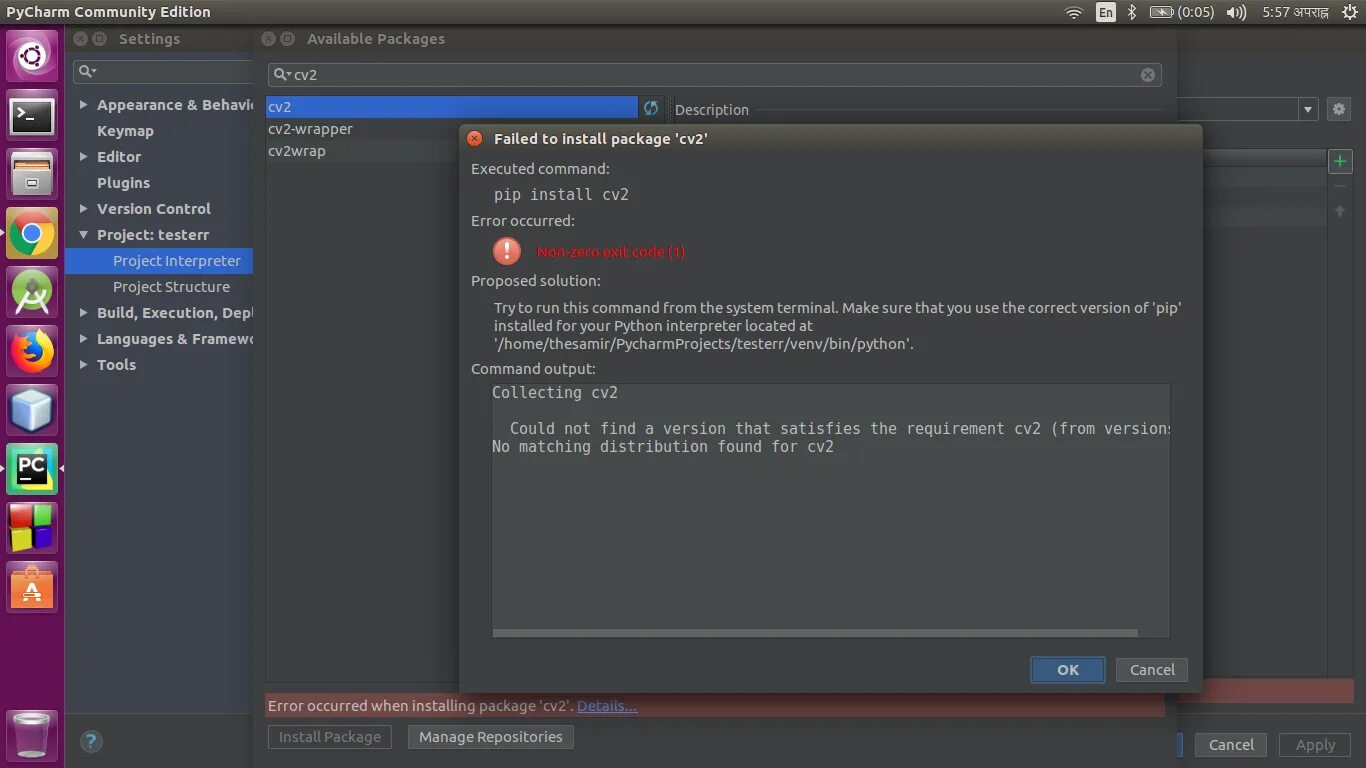Expand Build, Execution, Deployment section
1366x768 pixels.
tap(84, 313)
